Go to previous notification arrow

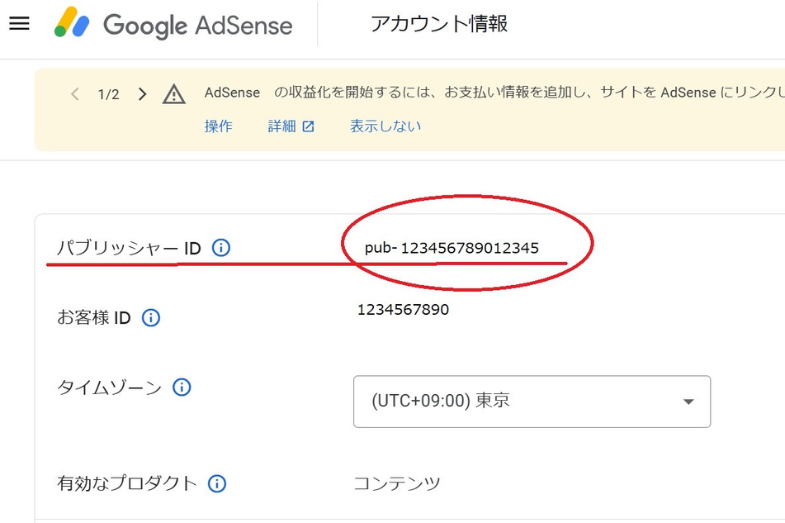(x=75, y=94)
